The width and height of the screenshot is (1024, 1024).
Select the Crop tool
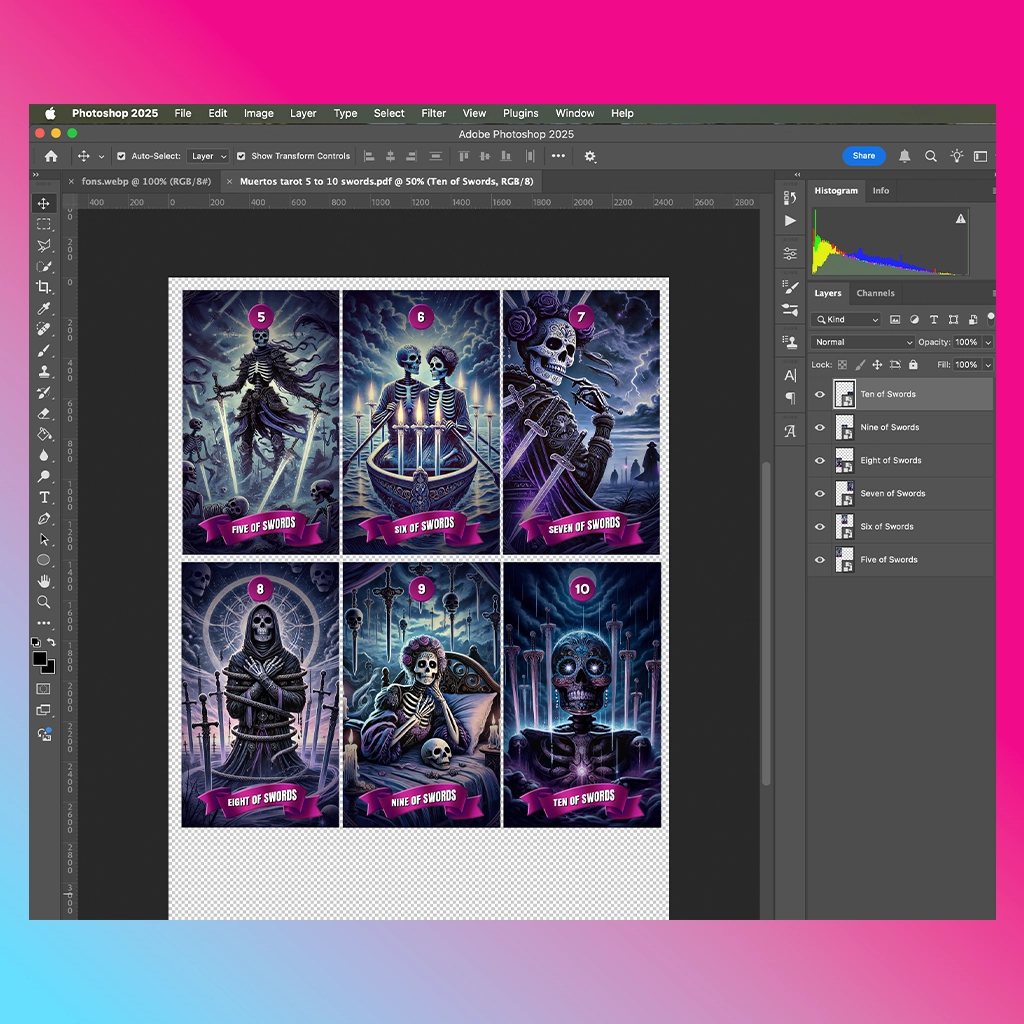(x=44, y=287)
